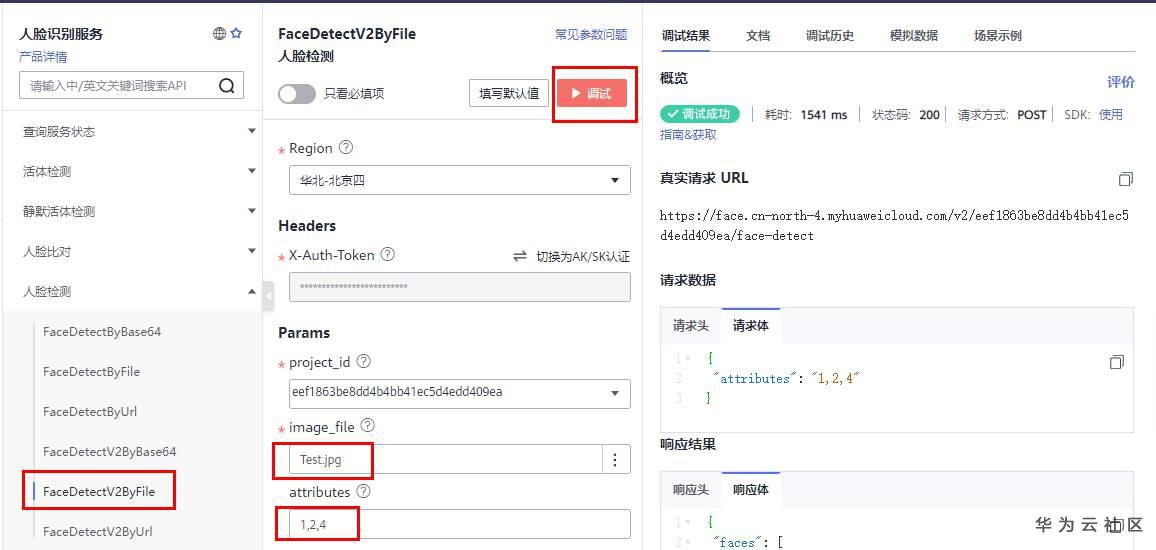Switch to 场景示例 tab
This screenshot has width=1156, height=550.
click(x=997, y=36)
